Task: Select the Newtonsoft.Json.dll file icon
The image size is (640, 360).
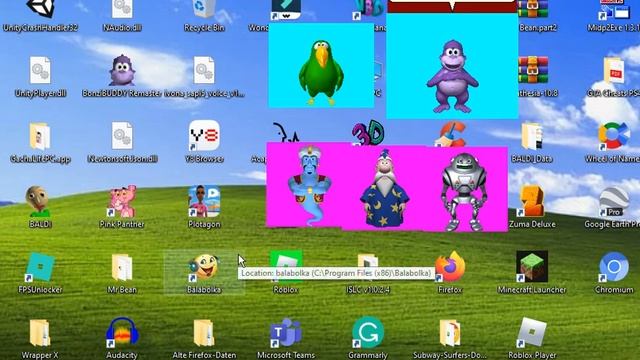Action: (x=122, y=136)
